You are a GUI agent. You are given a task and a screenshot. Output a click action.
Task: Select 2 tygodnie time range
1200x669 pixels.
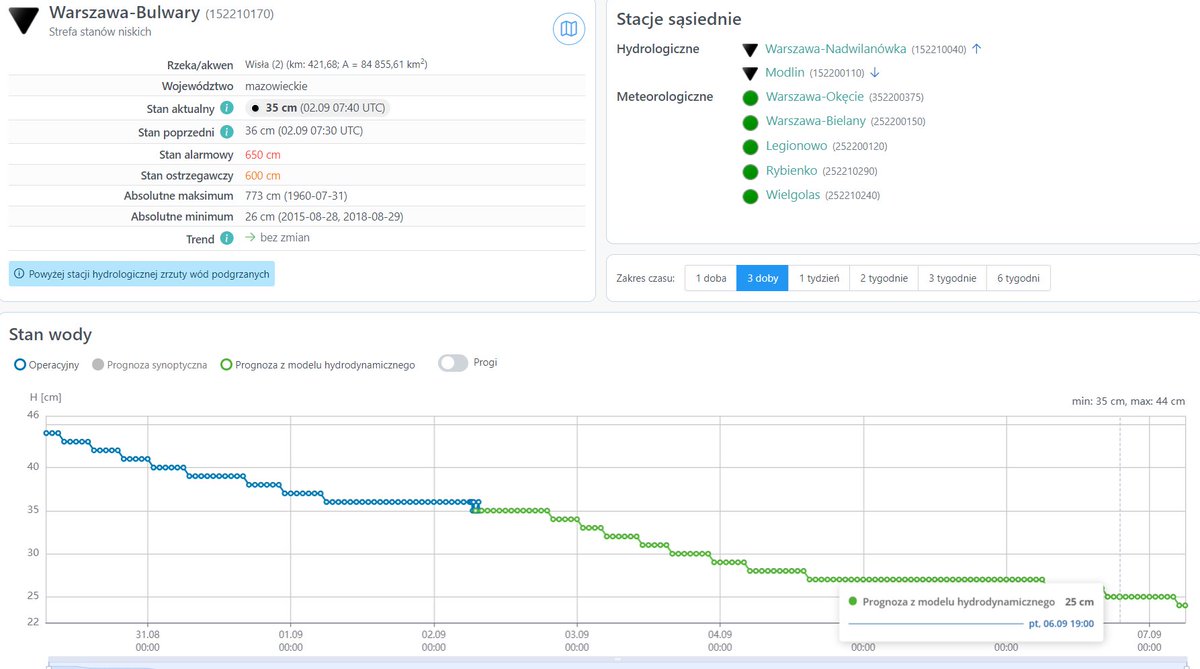884,278
